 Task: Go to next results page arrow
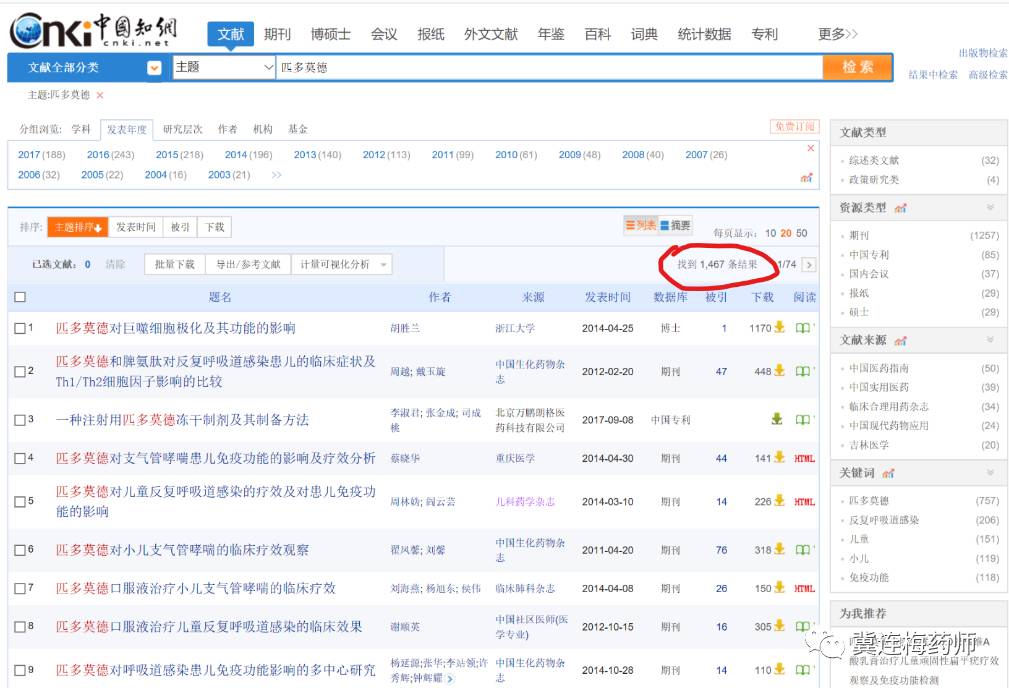pos(809,265)
